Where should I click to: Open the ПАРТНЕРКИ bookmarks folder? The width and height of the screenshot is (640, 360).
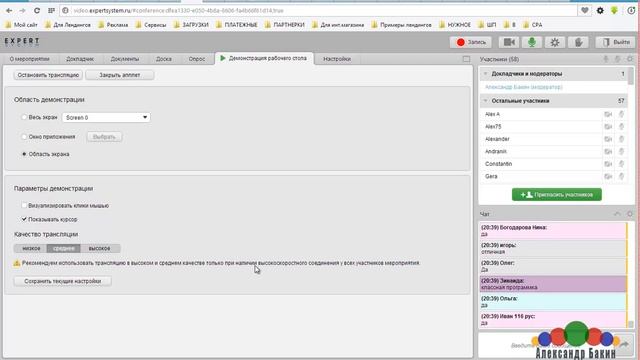[285, 25]
